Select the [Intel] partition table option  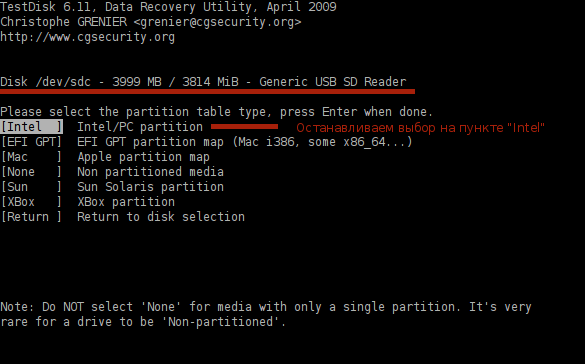31,127
